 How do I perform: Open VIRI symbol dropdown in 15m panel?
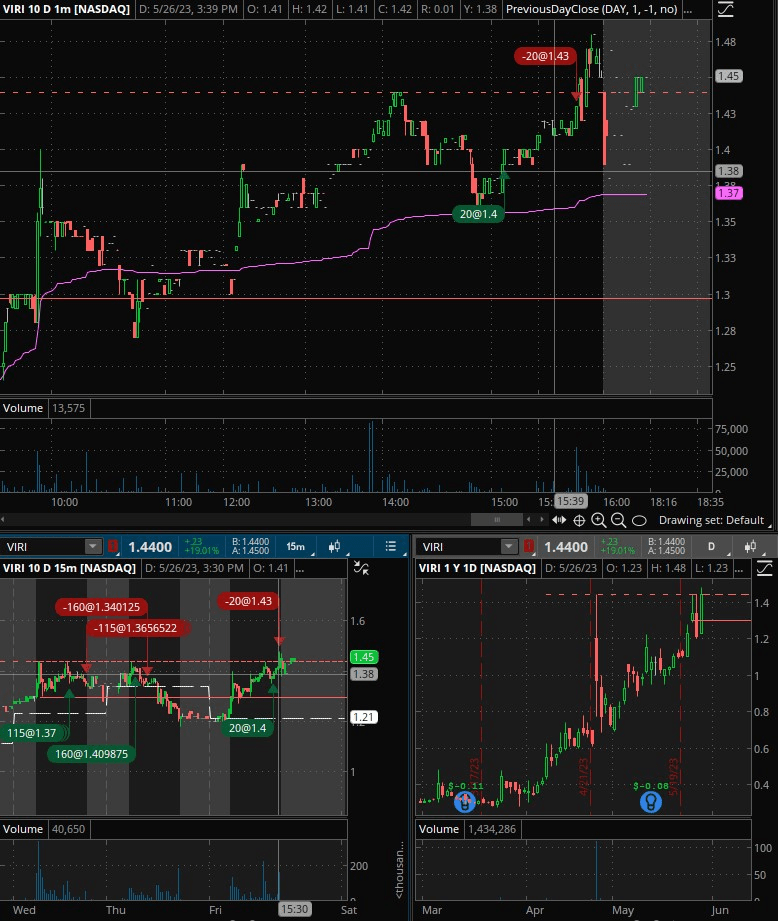click(x=92, y=547)
